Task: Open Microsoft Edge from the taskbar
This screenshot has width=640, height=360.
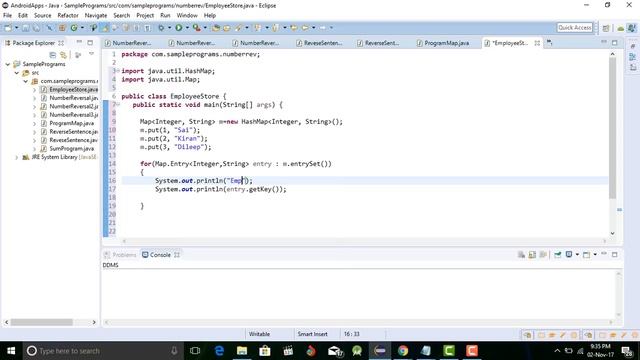Action: 219,351
